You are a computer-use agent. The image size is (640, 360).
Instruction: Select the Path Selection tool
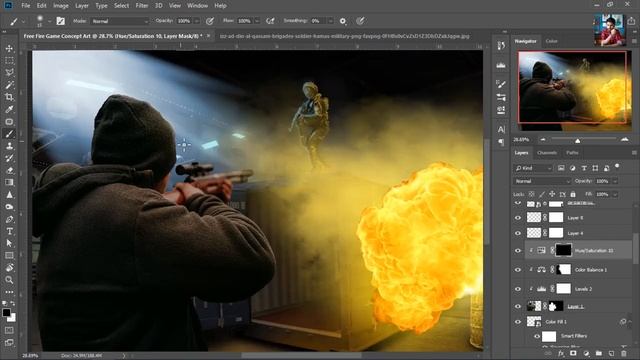pyautogui.click(x=9, y=243)
